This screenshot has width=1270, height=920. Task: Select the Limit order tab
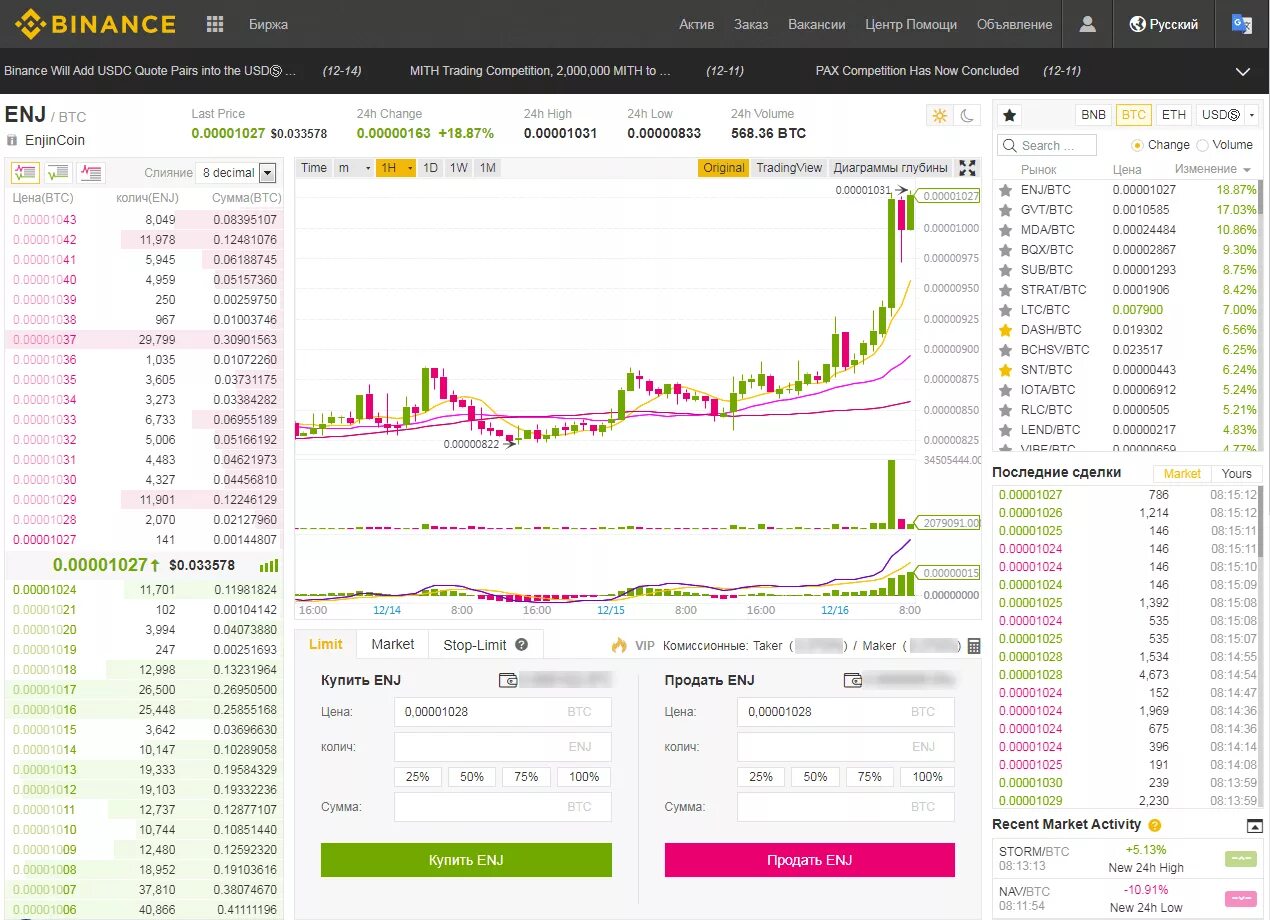[326, 645]
